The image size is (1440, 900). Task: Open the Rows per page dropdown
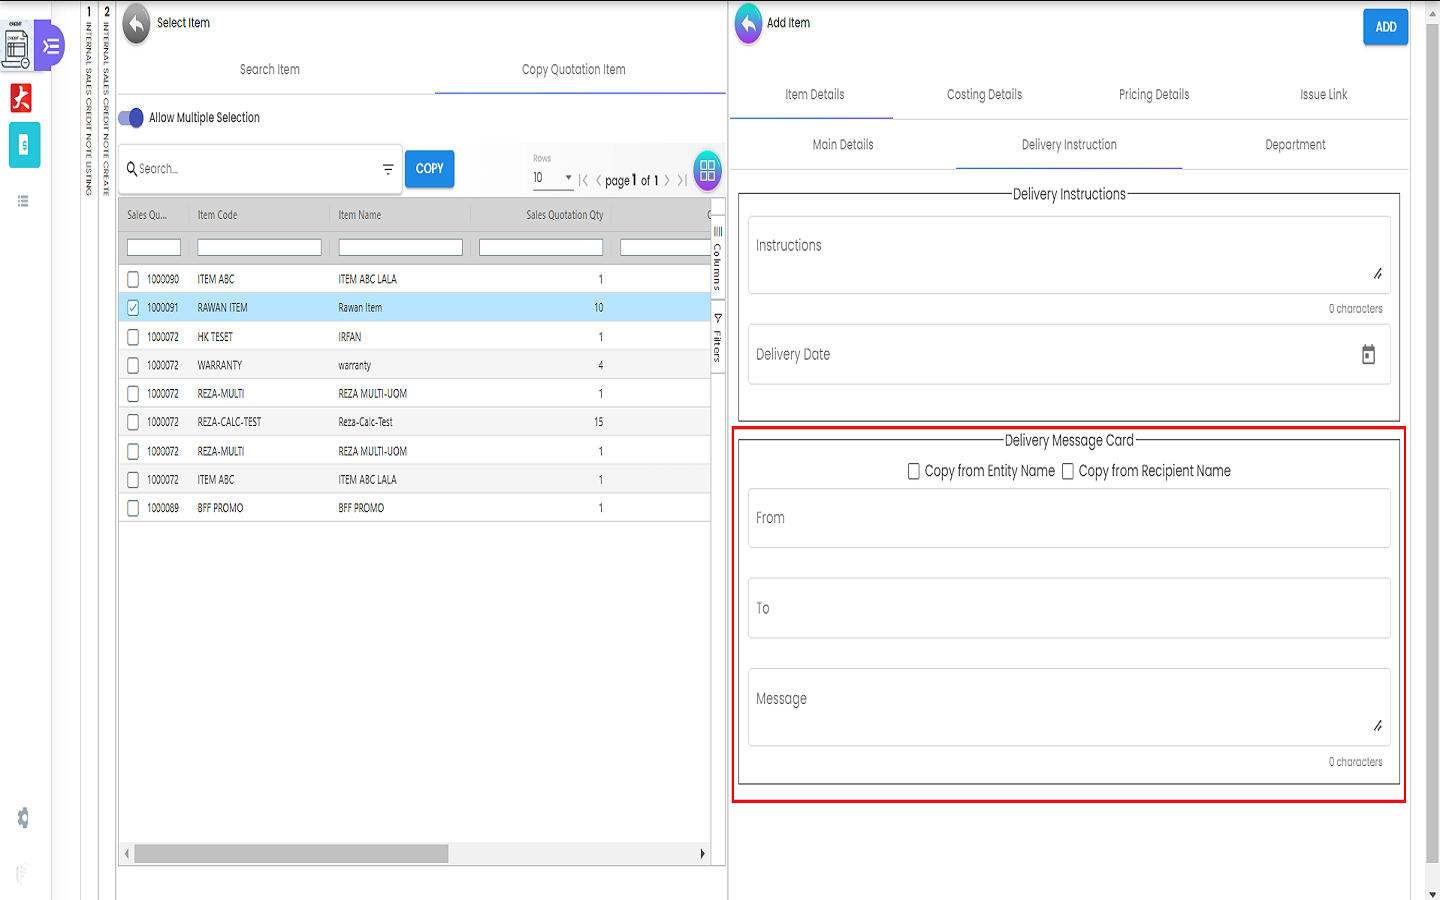point(553,179)
